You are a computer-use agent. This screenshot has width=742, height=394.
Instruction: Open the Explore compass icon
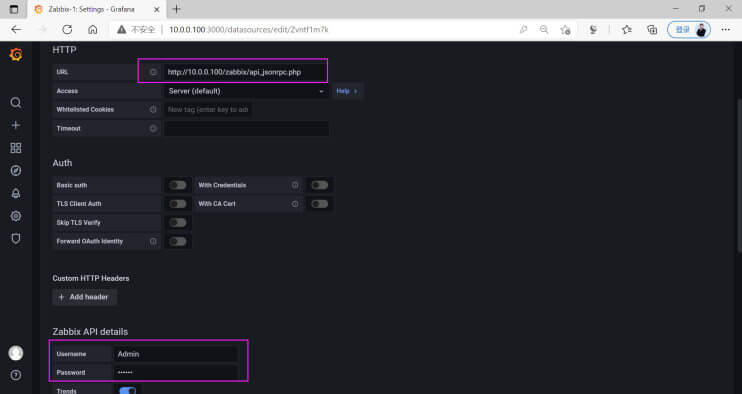pos(16,171)
